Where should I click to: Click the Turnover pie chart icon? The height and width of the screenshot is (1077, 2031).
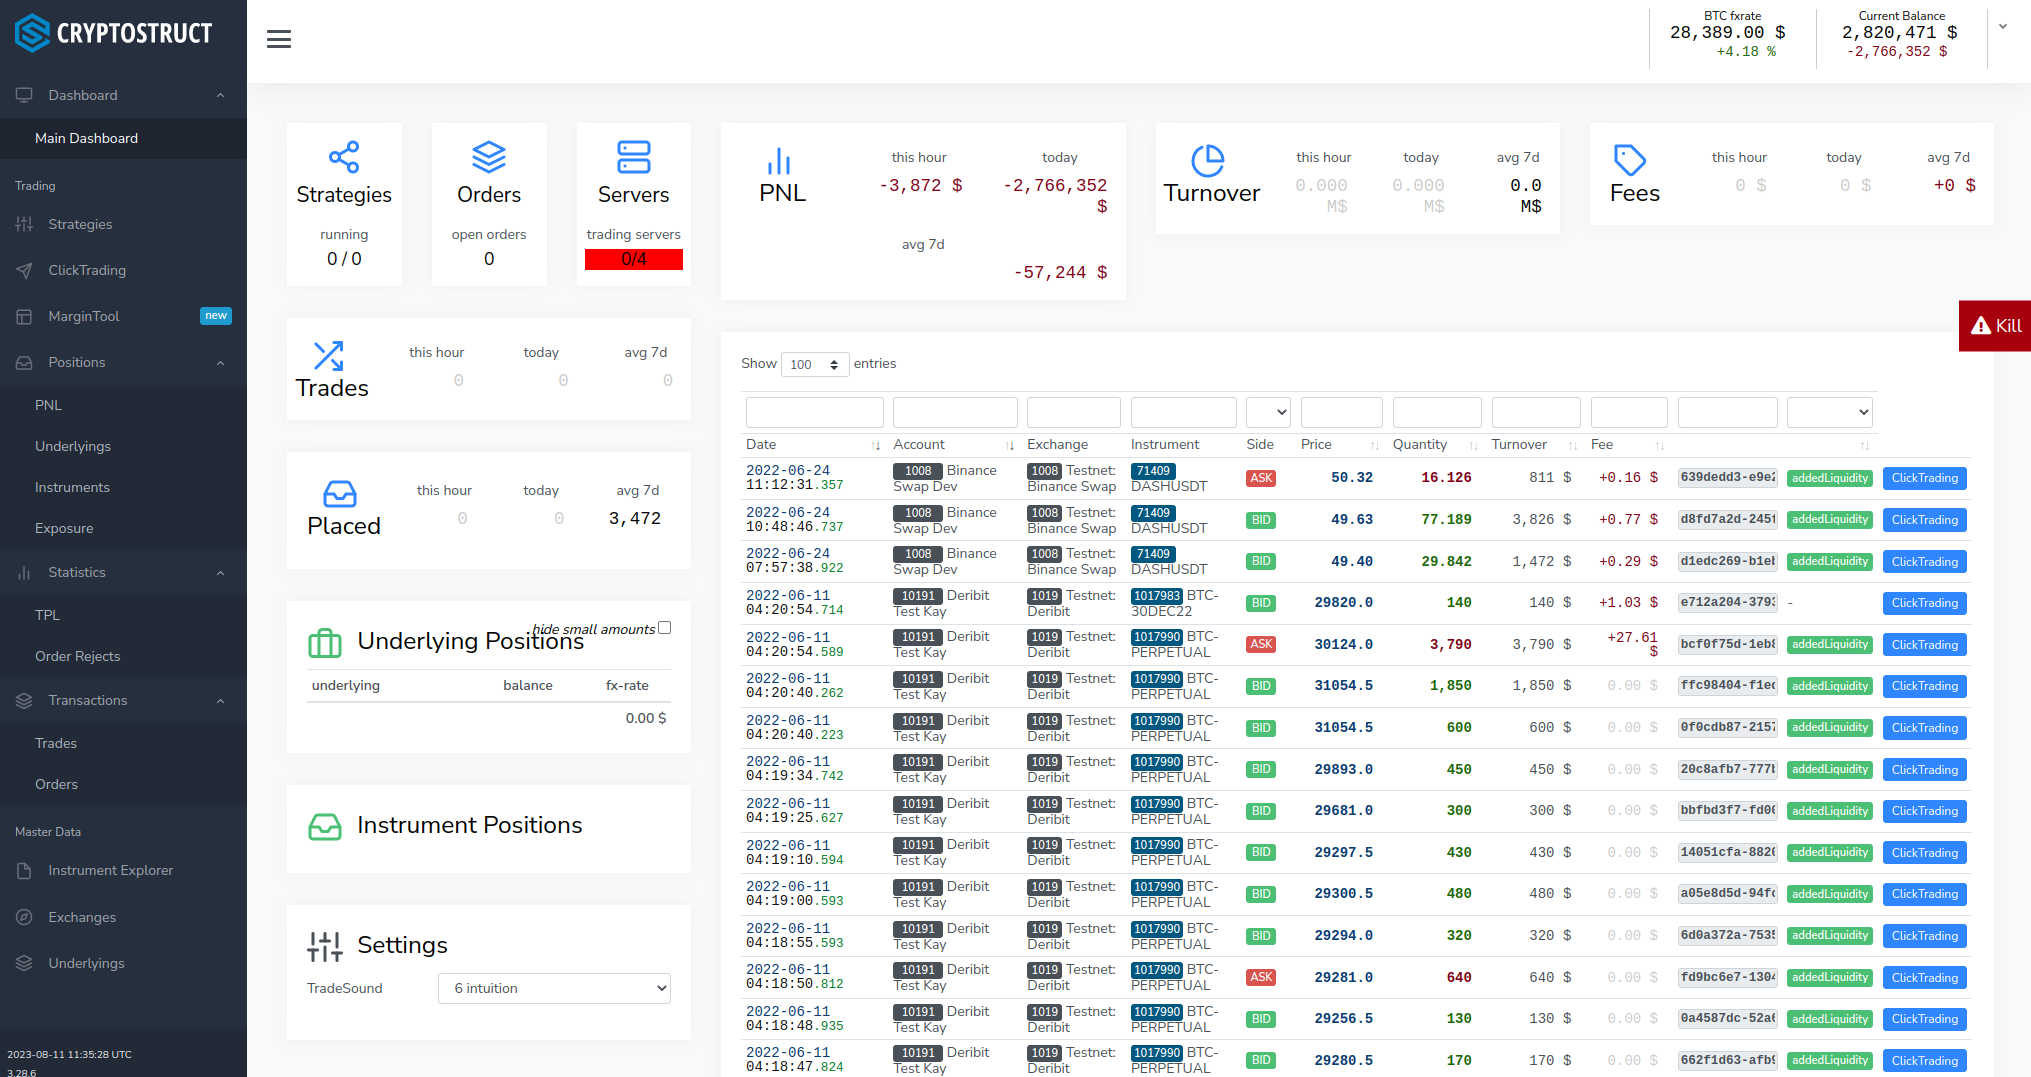tap(1208, 161)
